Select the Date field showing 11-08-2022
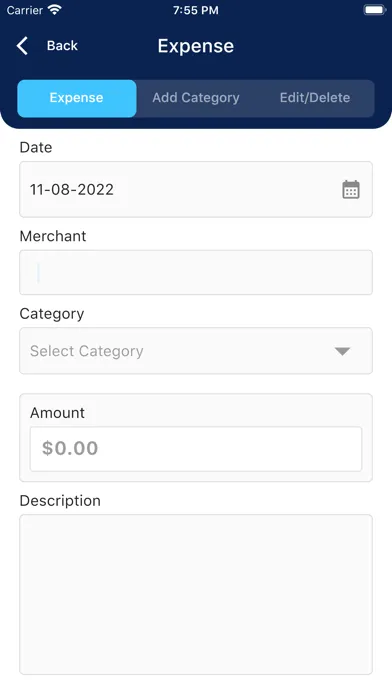Image resolution: width=392 pixels, height=696 pixels. click(196, 190)
